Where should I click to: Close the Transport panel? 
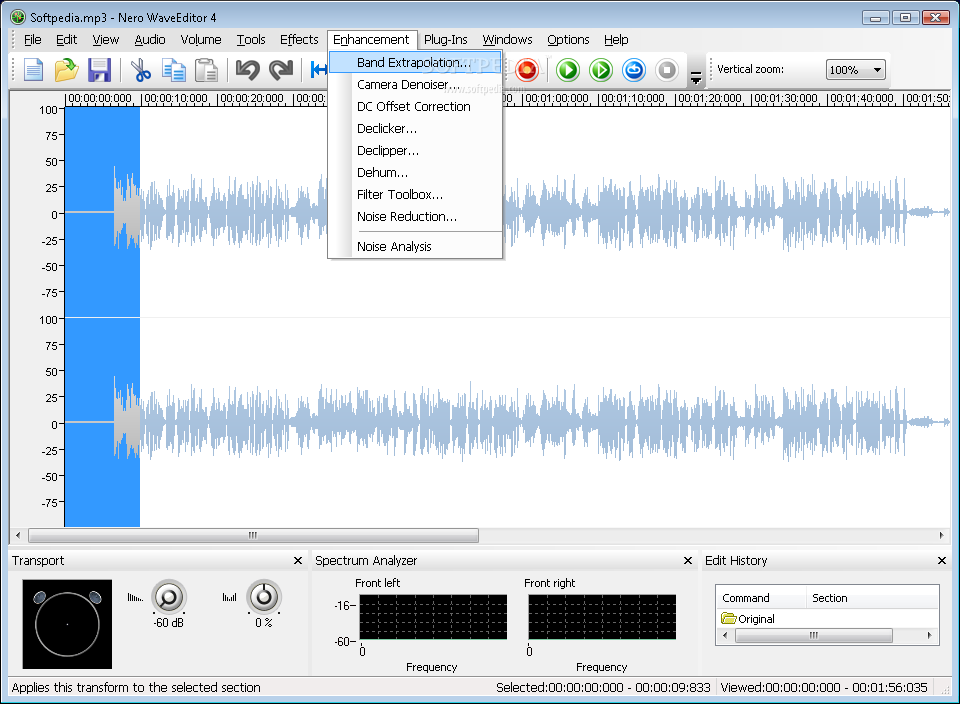(x=298, y=561)
